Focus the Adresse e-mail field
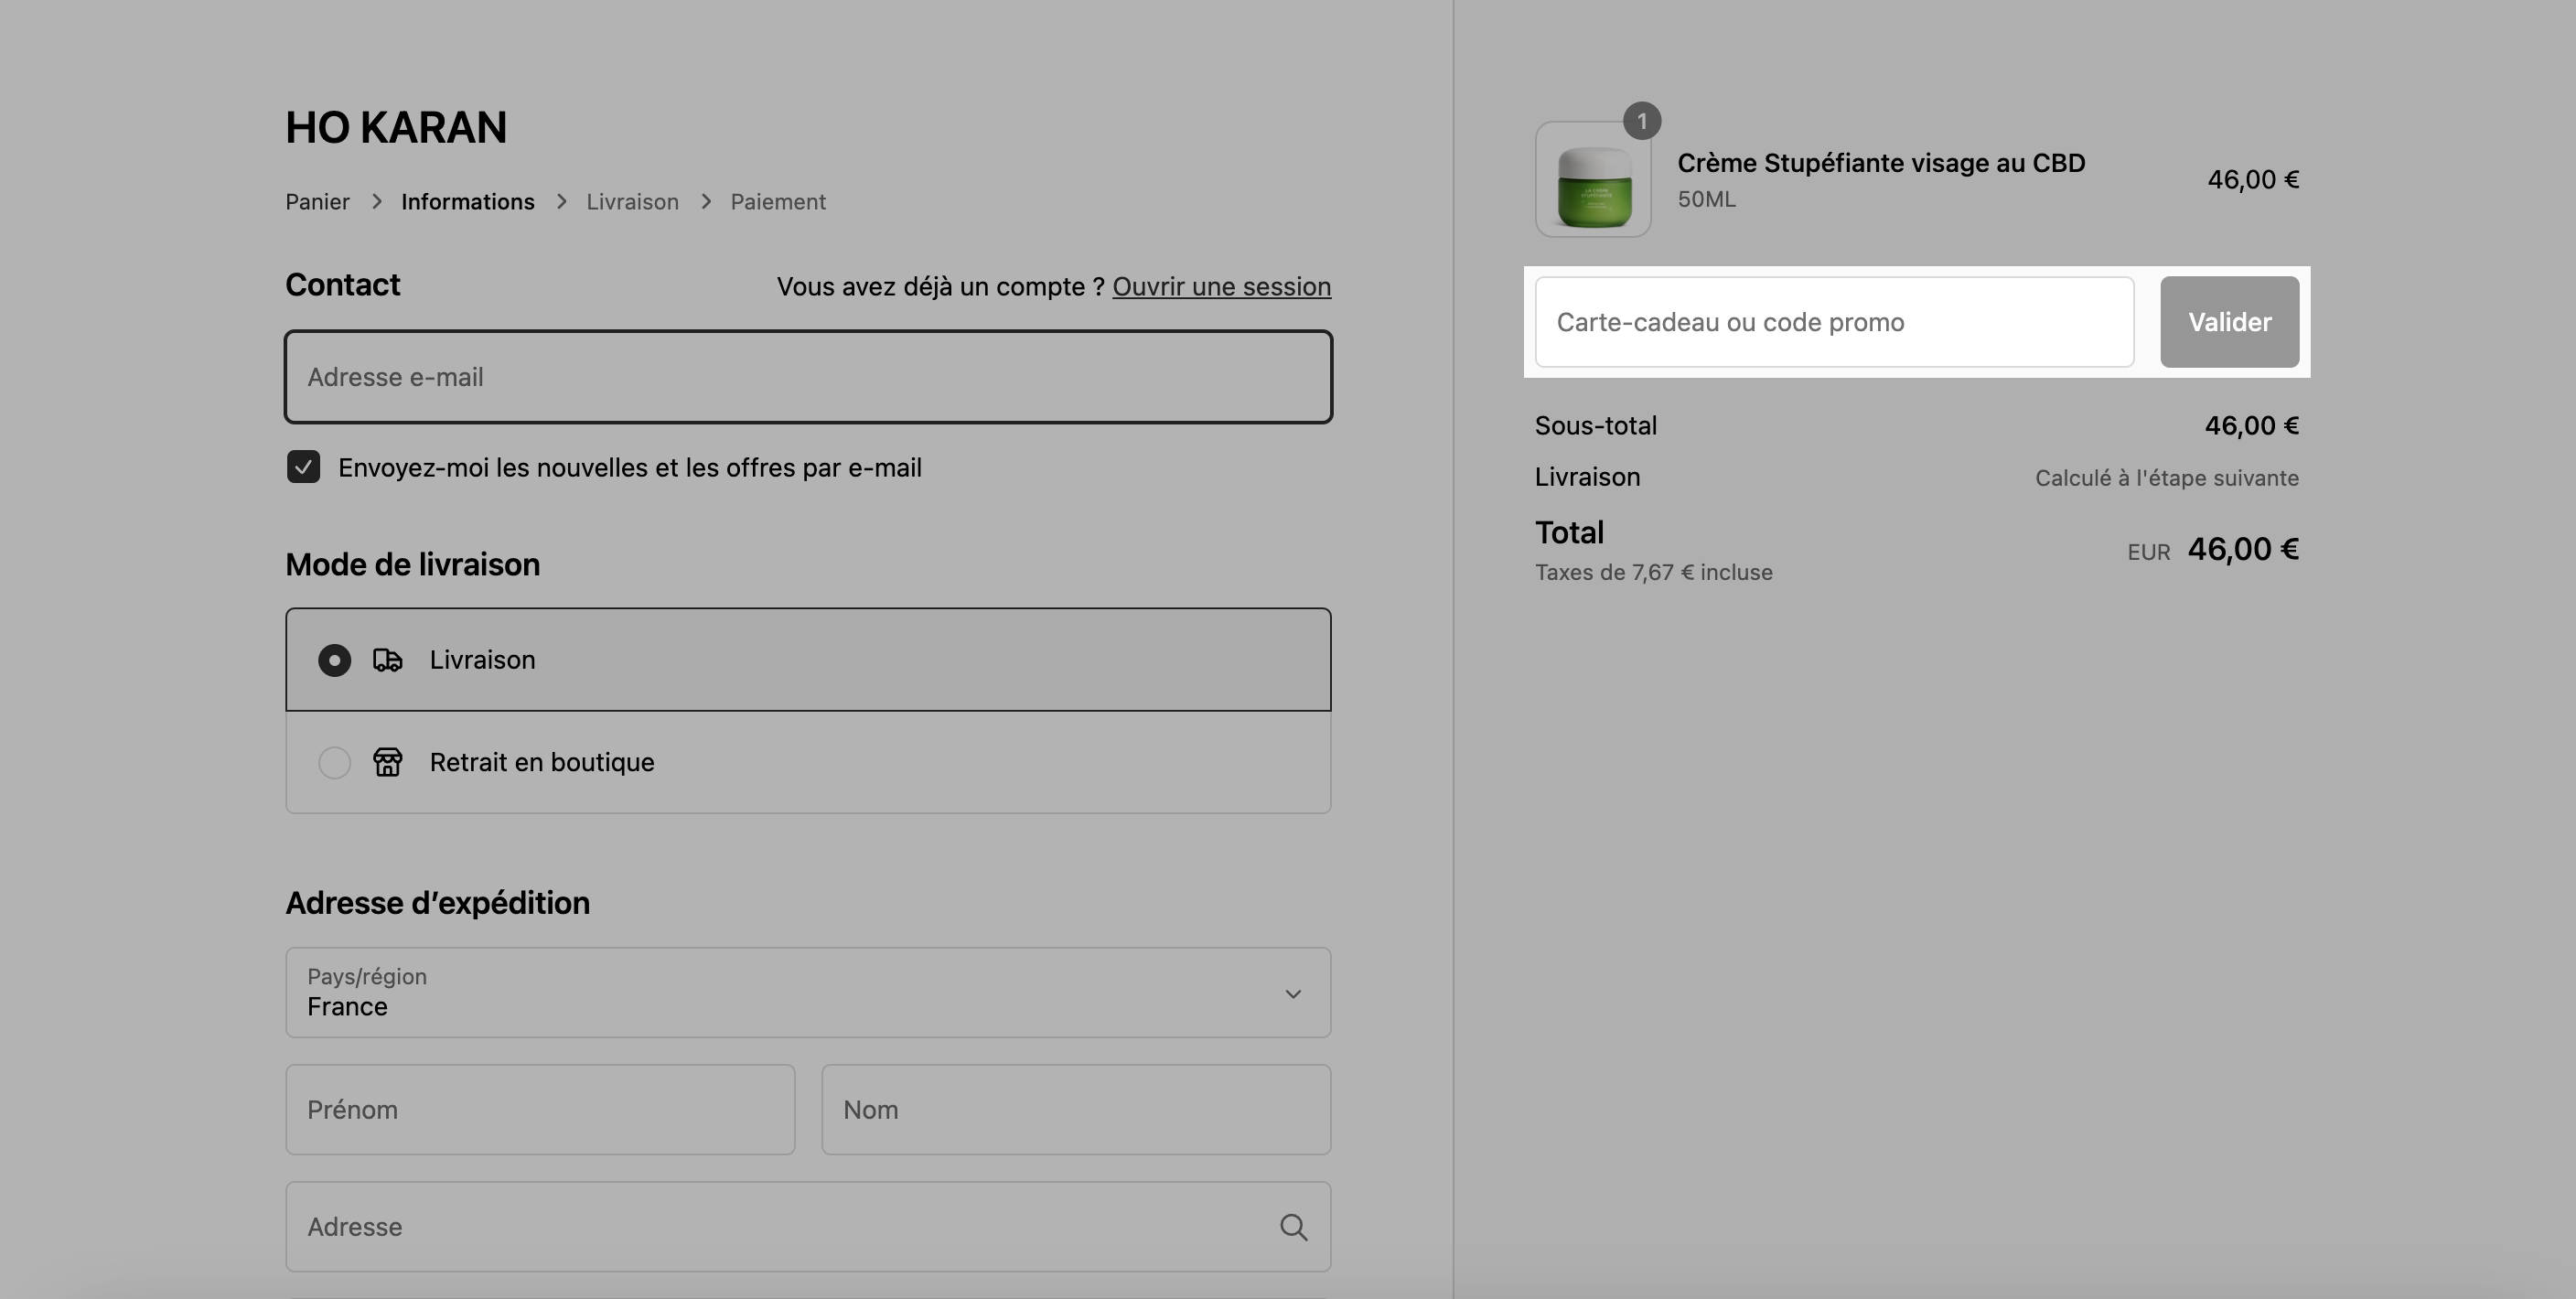The height and width of the screenshot is (1299, 2576). tap(808, 377)
